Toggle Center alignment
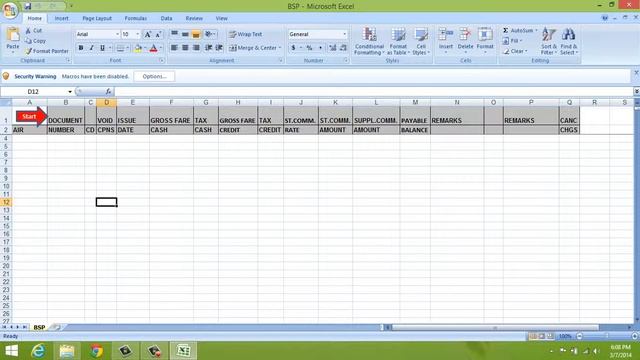640x360 pixels. tap(185, 48)
